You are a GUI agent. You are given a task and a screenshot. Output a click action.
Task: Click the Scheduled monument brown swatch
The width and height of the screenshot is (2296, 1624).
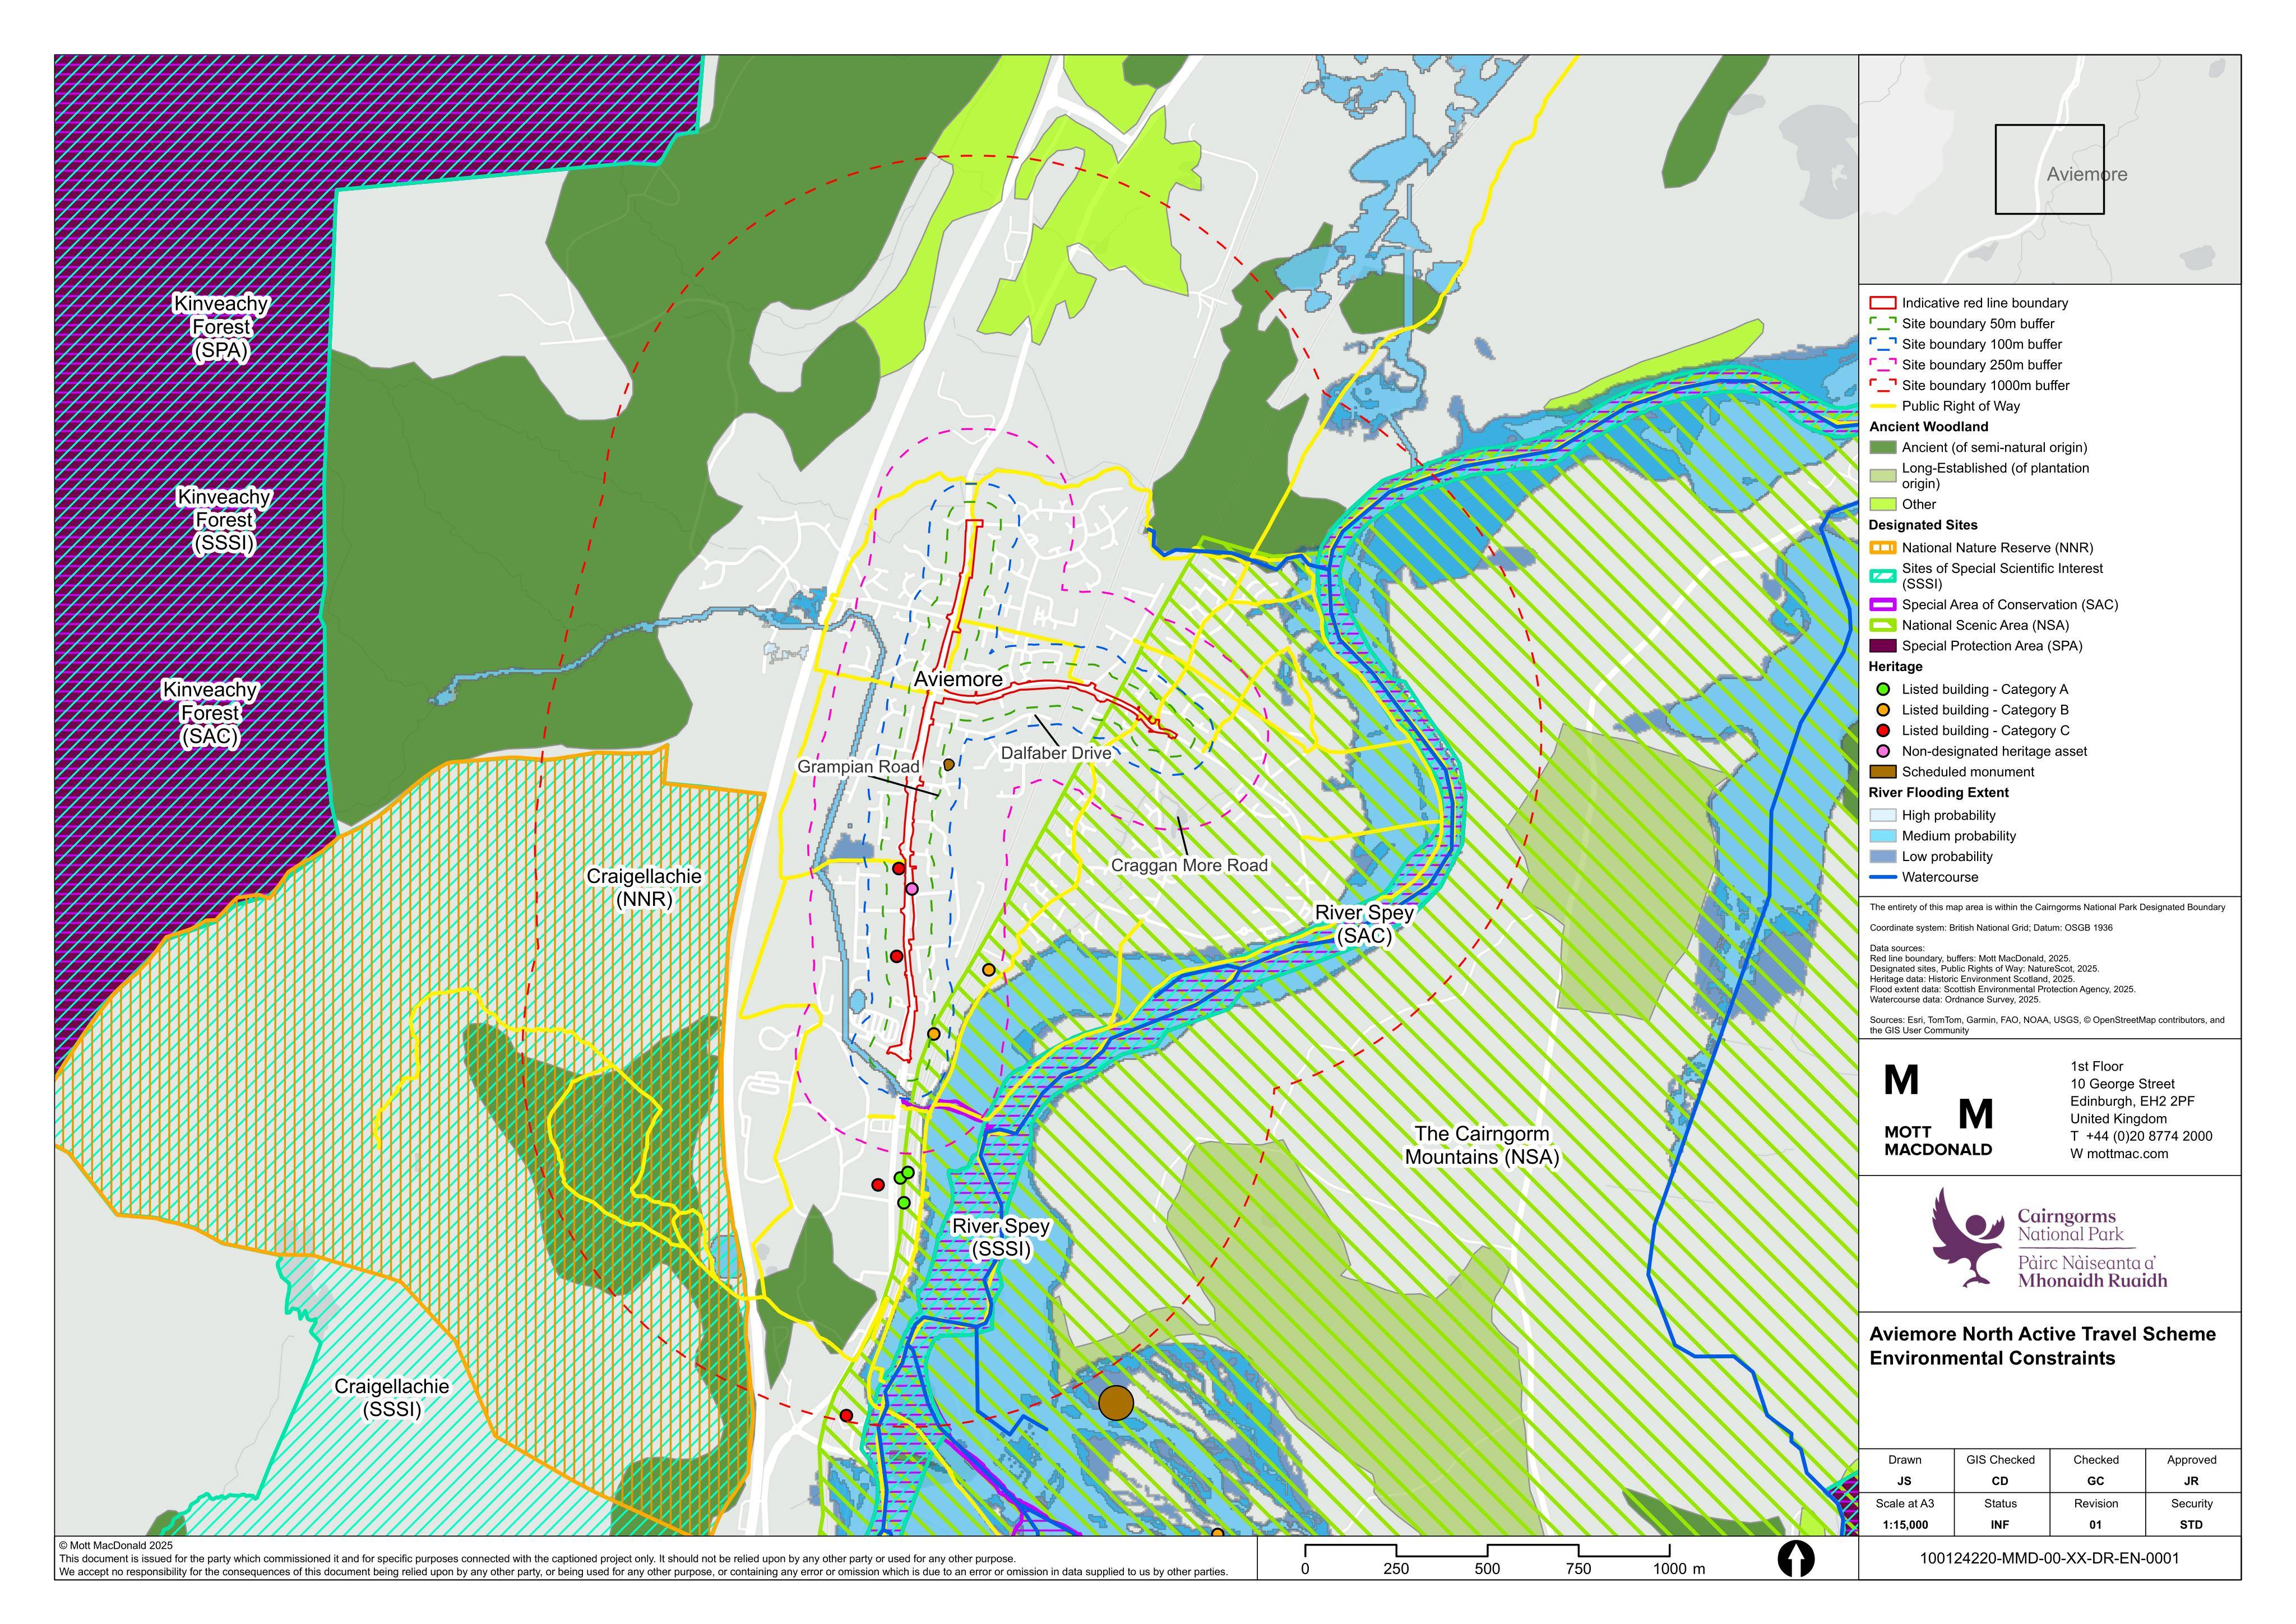point(1883,772)
